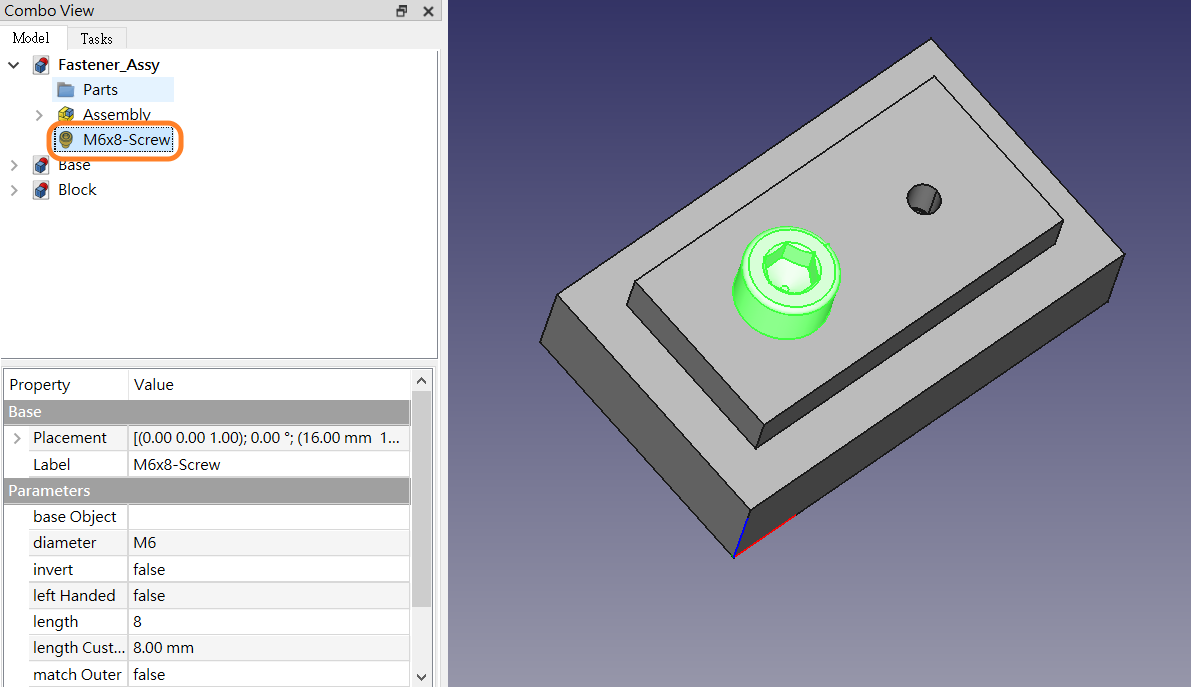Click the Label property name

click(52, 464)
